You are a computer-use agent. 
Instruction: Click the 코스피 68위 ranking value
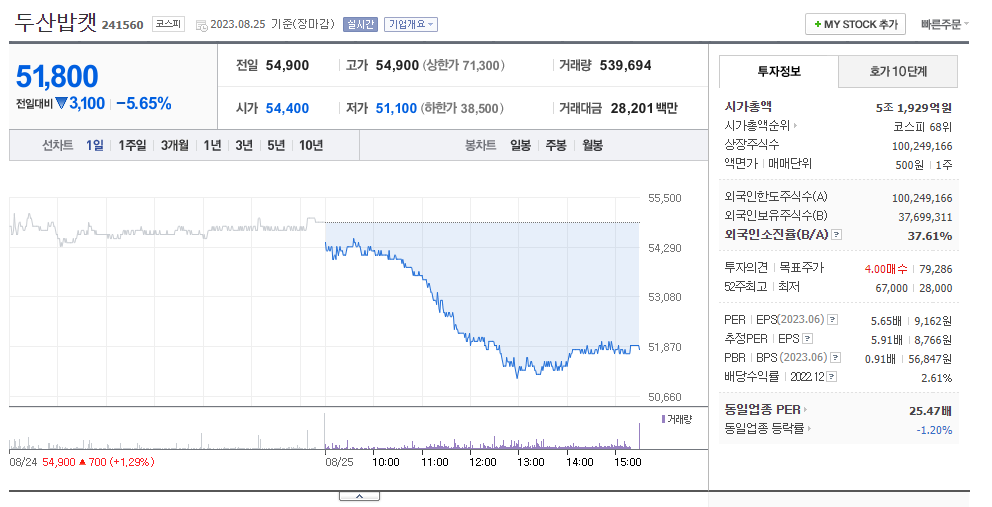(x=922, y=127)
